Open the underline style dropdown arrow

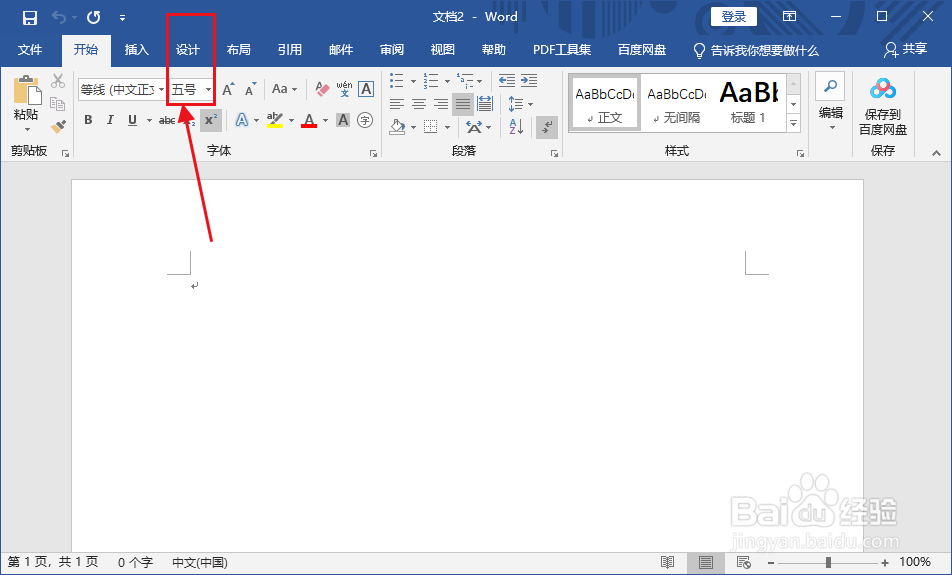[149, 120]
